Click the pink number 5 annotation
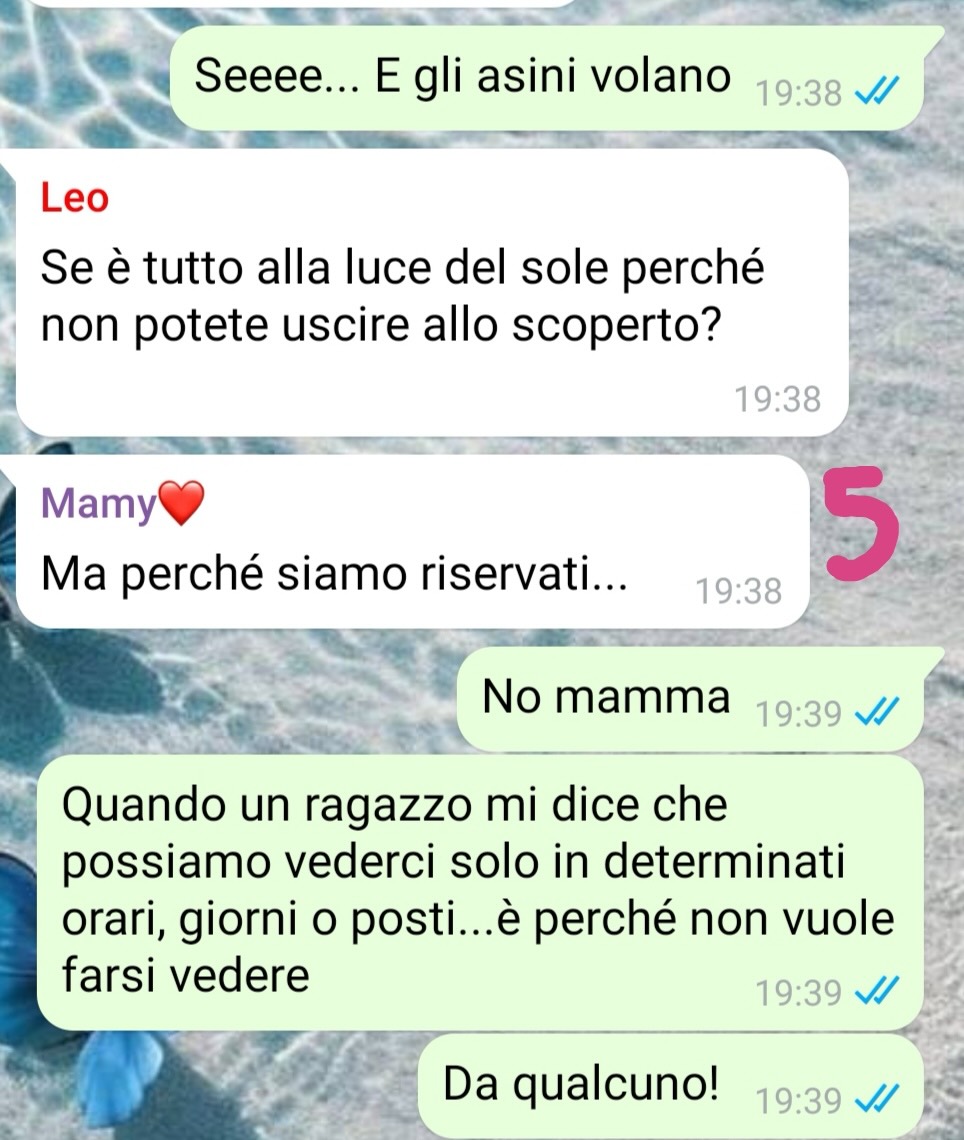The image size is (964, 1140). click(x=861, y=524)
